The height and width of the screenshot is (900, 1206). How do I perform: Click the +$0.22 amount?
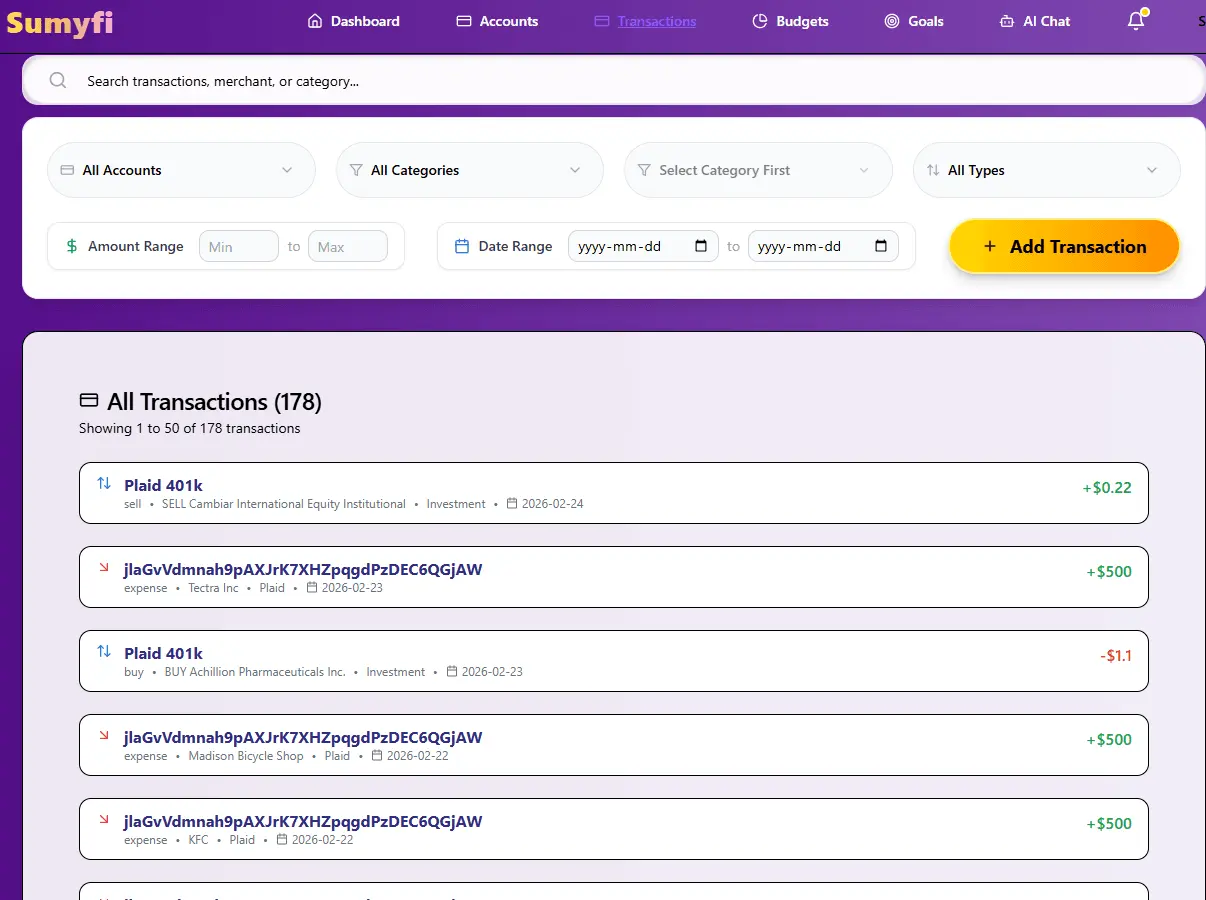tap(1107, 488)
